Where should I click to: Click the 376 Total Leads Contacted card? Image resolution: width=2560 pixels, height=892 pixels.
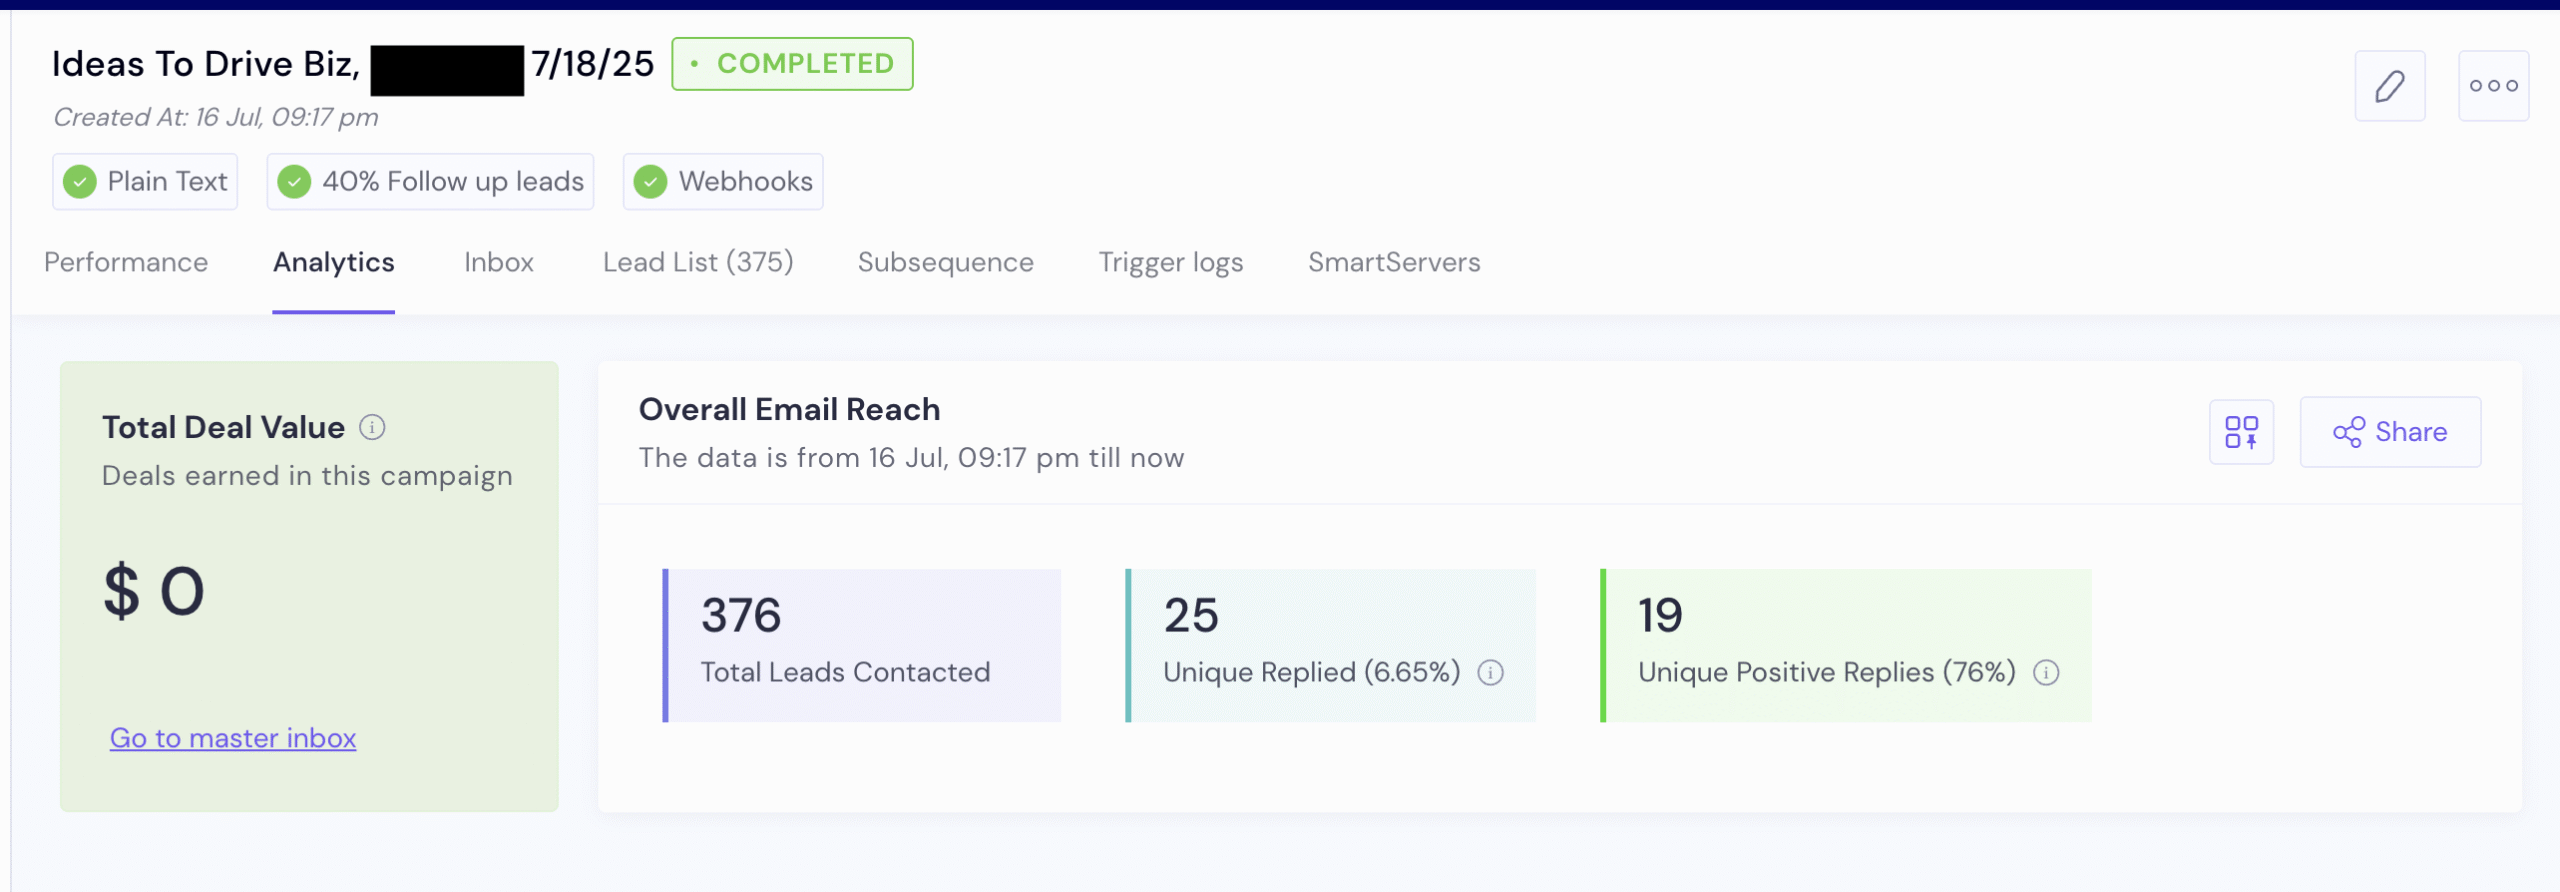click(x=862, y=645)
